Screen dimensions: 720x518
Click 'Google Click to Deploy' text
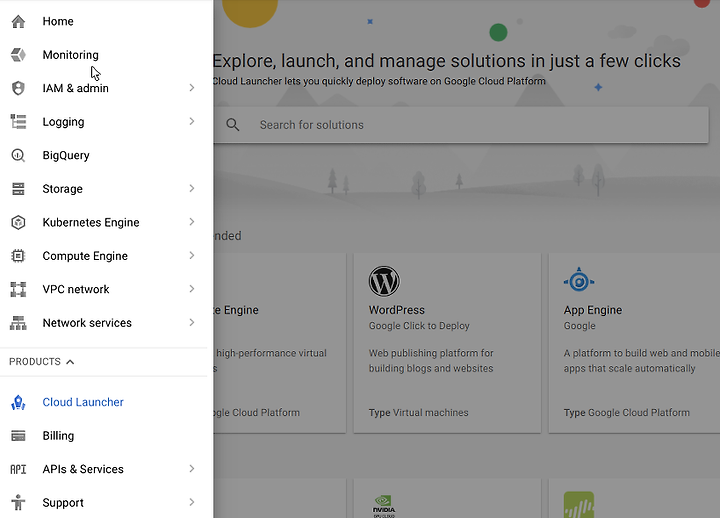pos(419,326)
